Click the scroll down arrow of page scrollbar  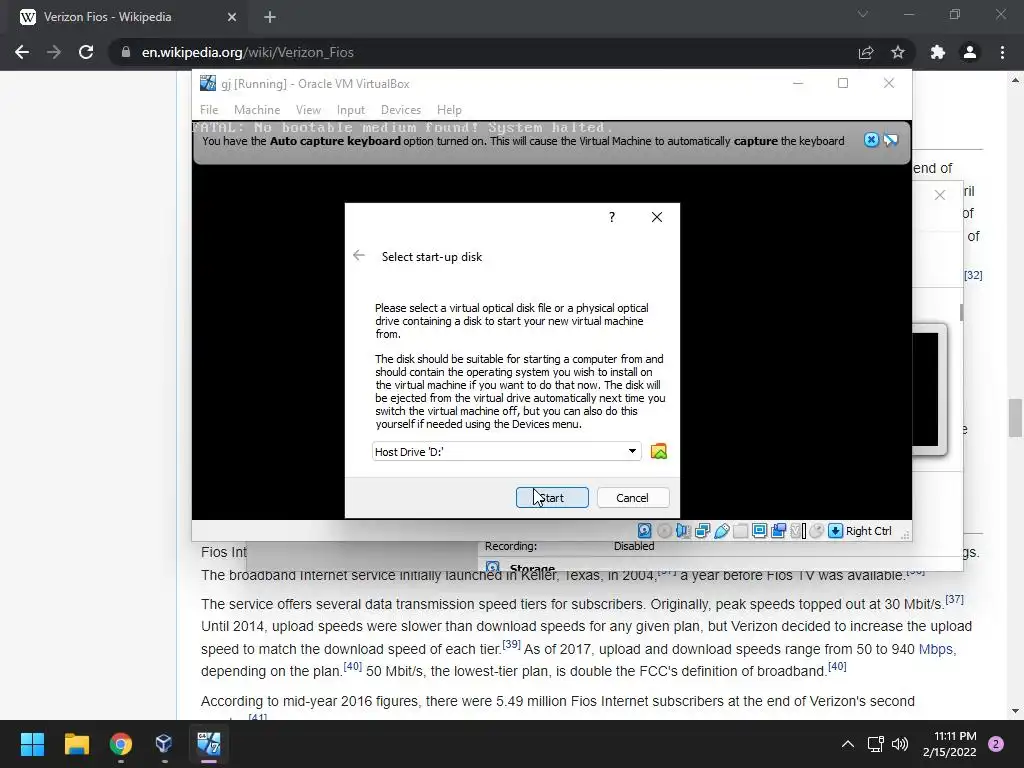(1015, 711)
